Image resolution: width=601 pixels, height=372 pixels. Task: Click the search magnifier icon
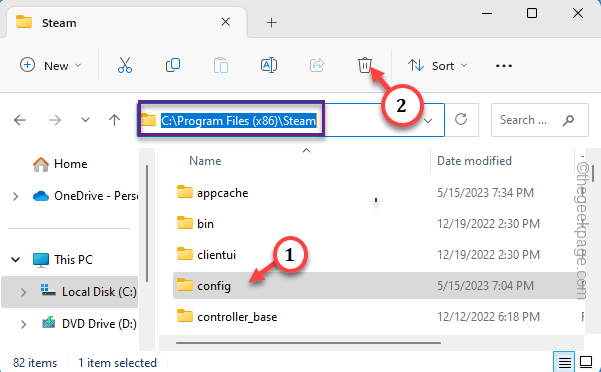click(569, 120)
